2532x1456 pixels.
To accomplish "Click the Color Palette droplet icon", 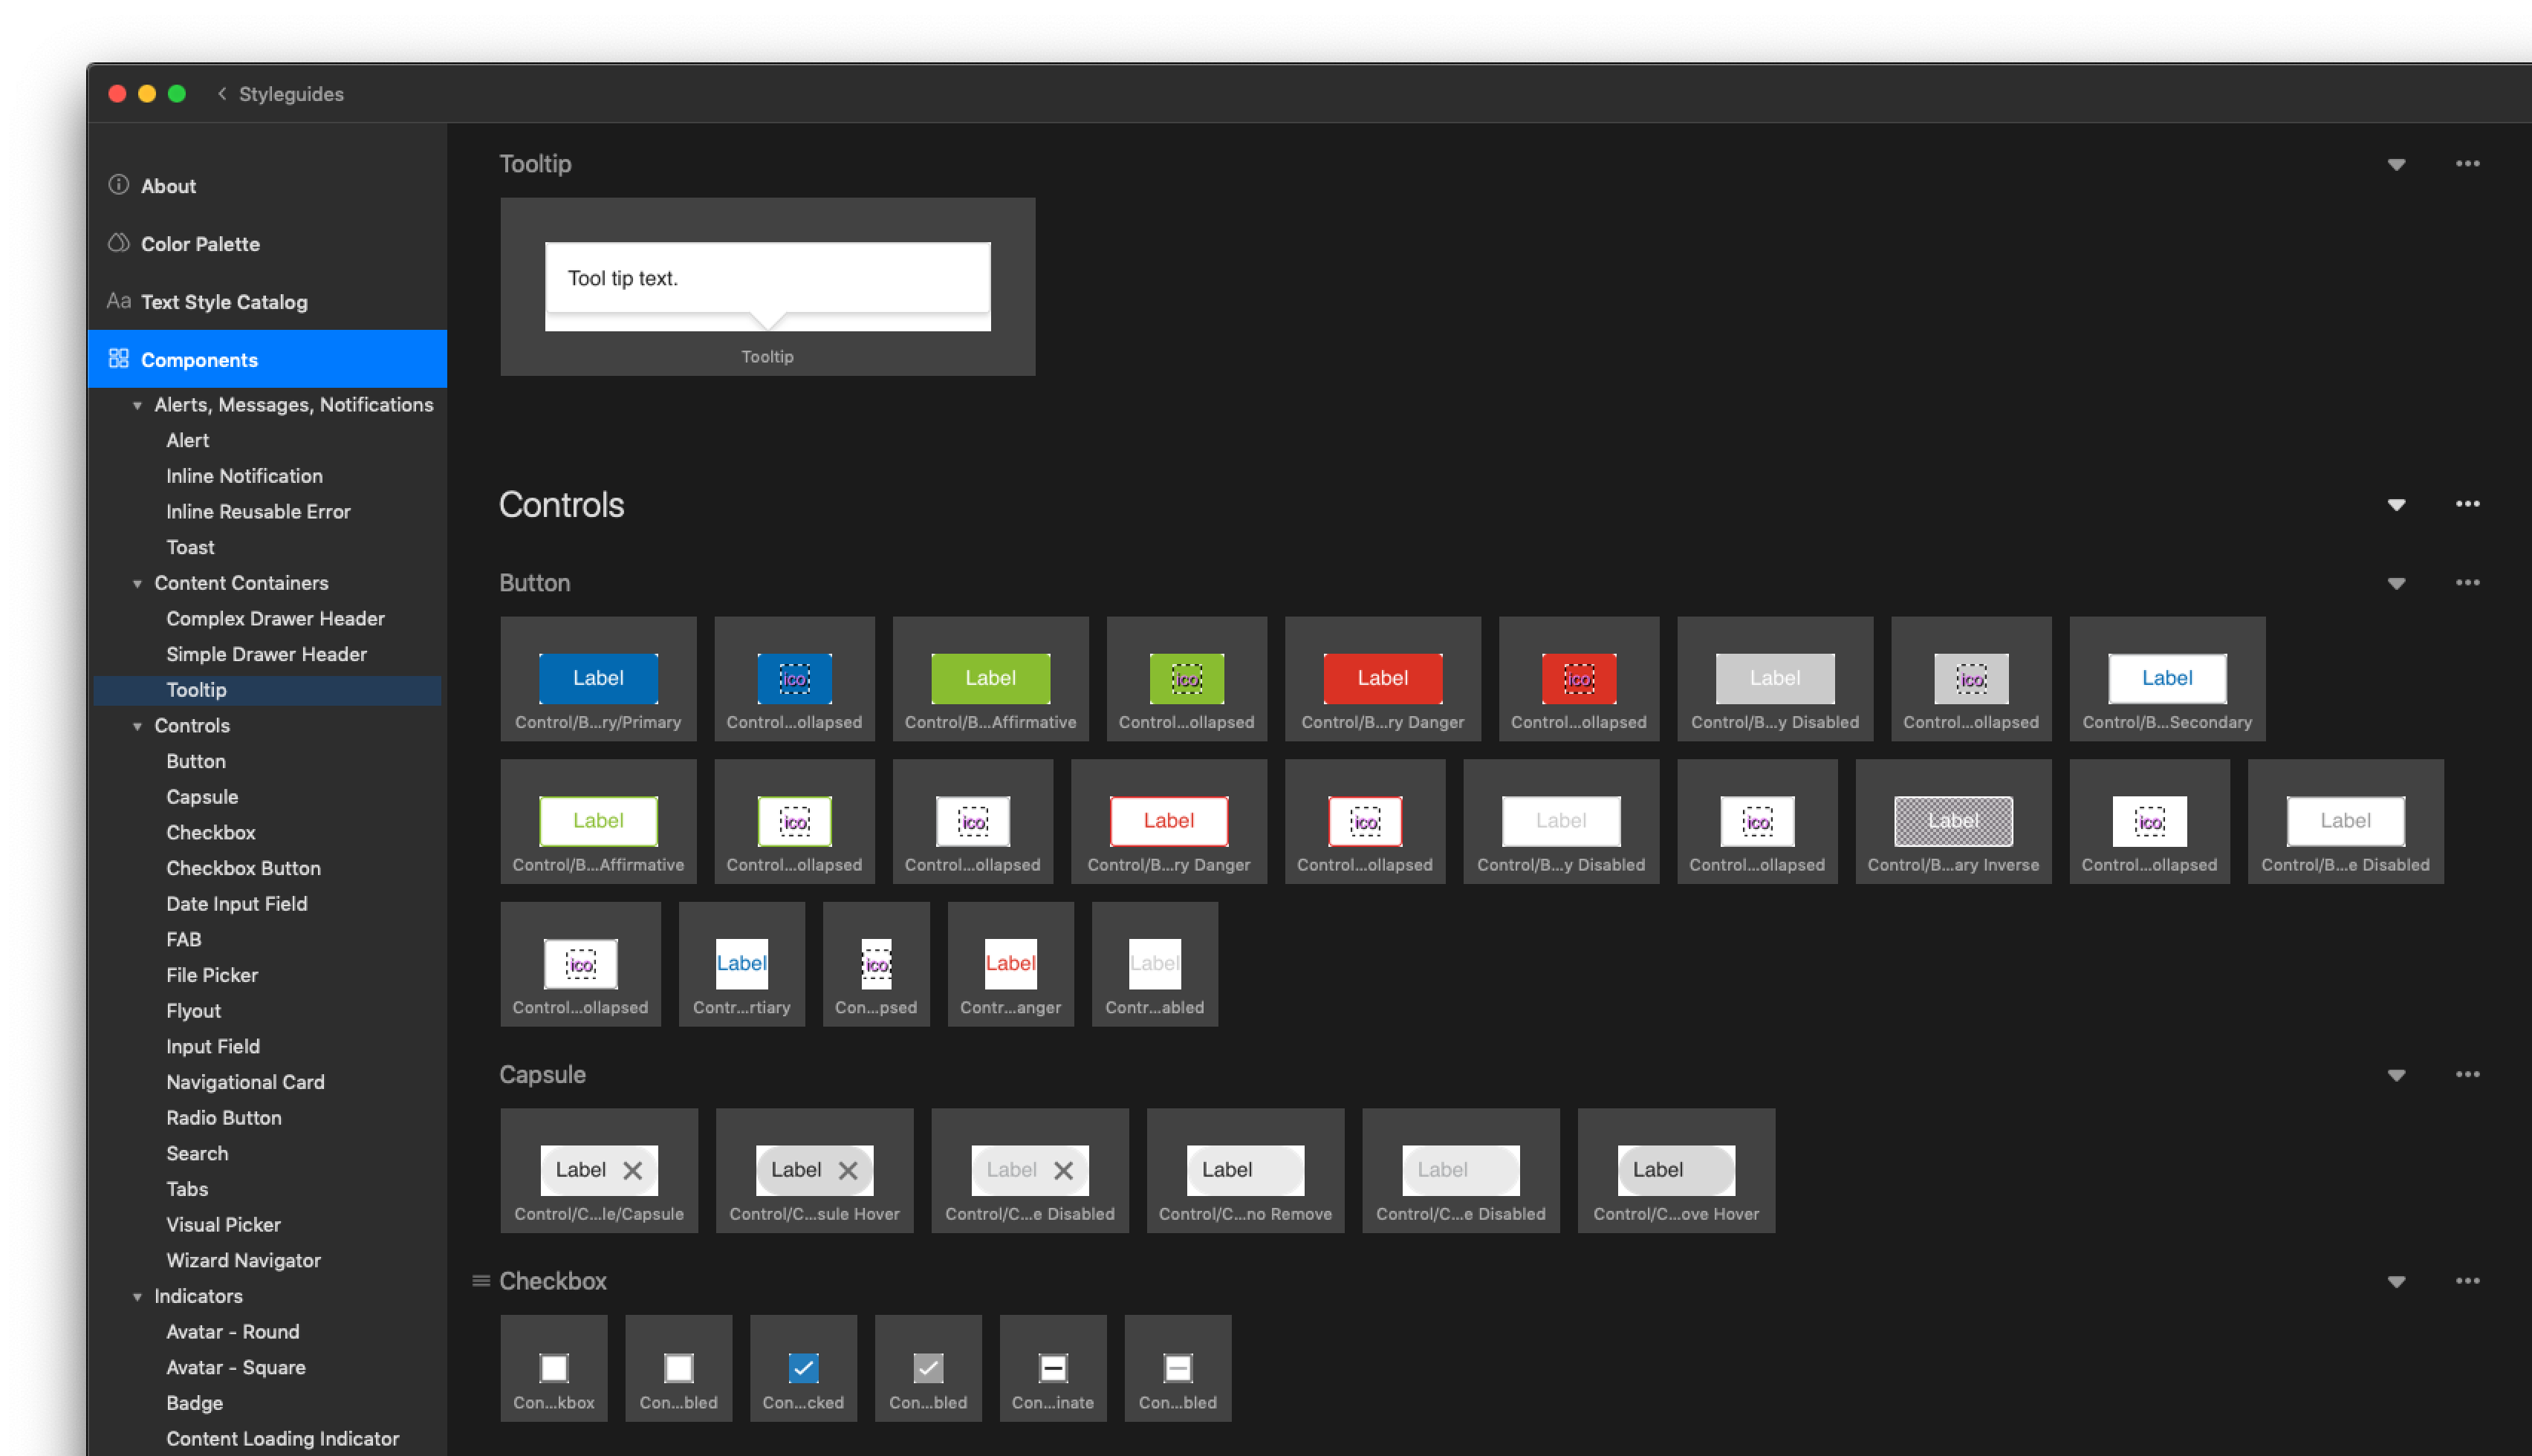I will 118,243.
